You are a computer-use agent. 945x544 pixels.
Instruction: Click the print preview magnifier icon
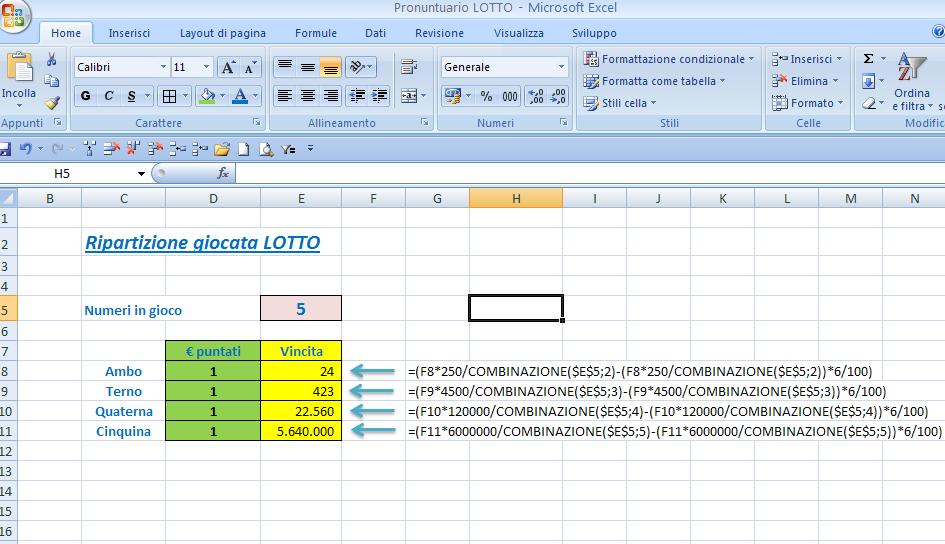(266, 149)
